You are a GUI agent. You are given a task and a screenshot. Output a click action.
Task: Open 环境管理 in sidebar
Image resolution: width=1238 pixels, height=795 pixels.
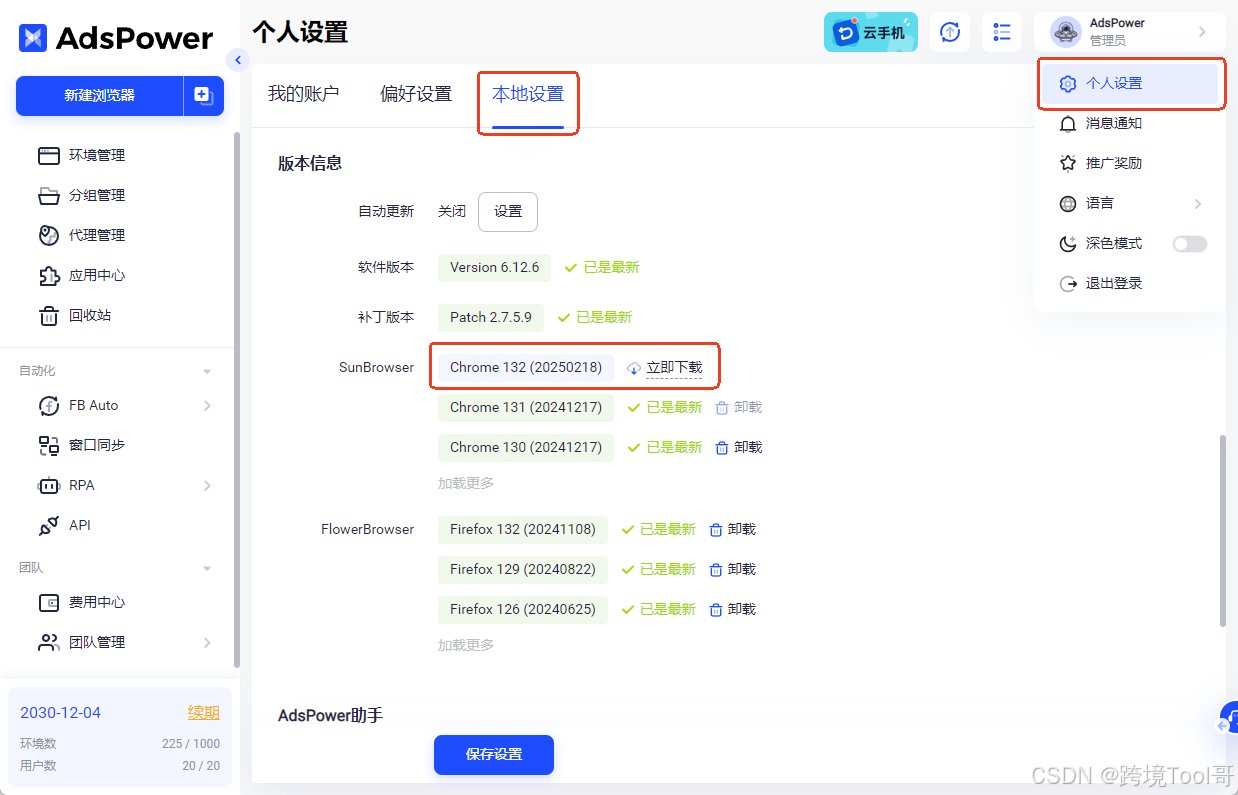pyautogui.click(x=97, y=155)
